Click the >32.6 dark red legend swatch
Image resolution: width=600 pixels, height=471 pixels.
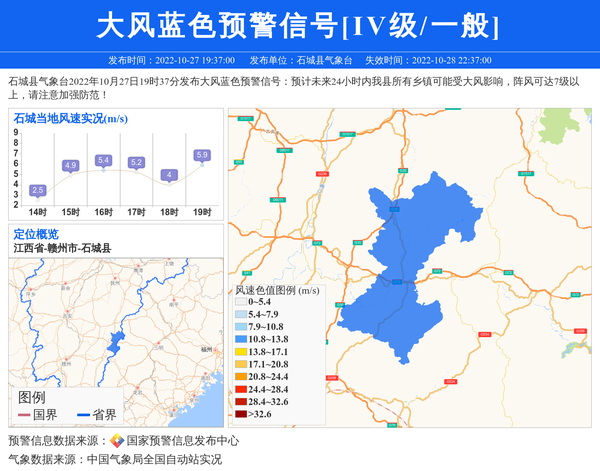pos(241,413)
